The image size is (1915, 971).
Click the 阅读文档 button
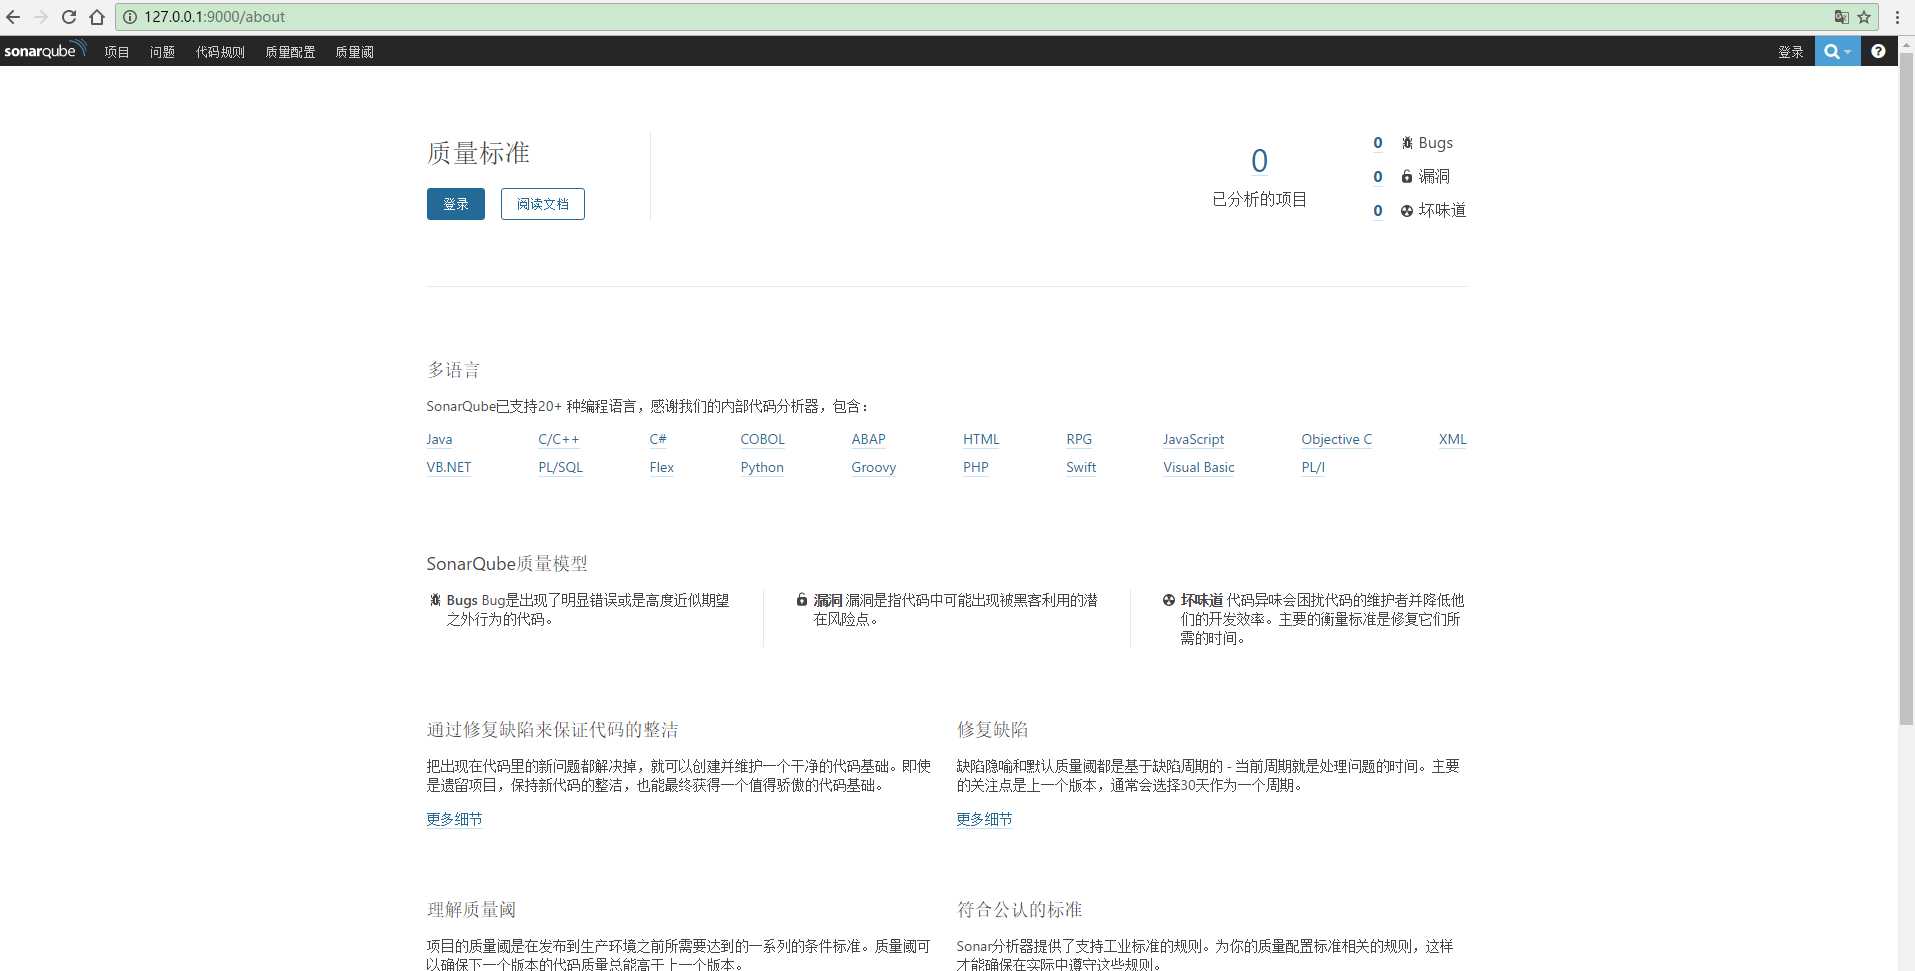coord(543,204)
